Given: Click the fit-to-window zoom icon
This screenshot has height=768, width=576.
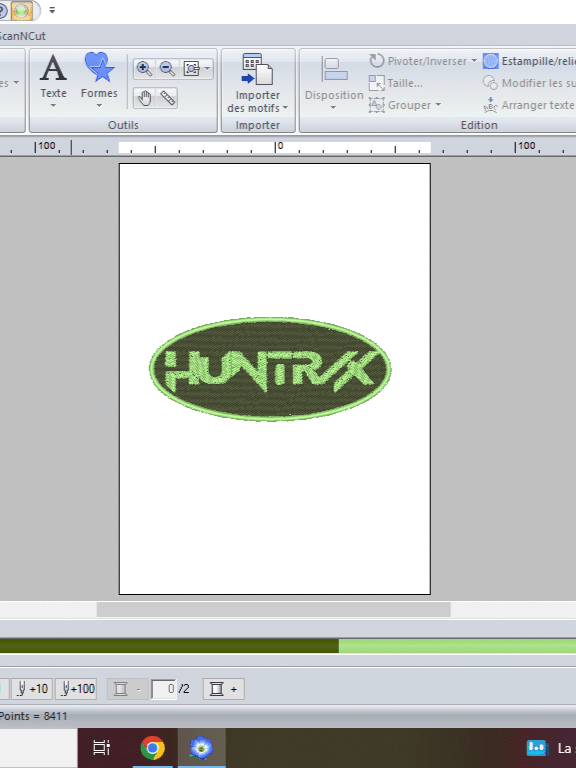Looking at the screenshot, I should point(192,69).
